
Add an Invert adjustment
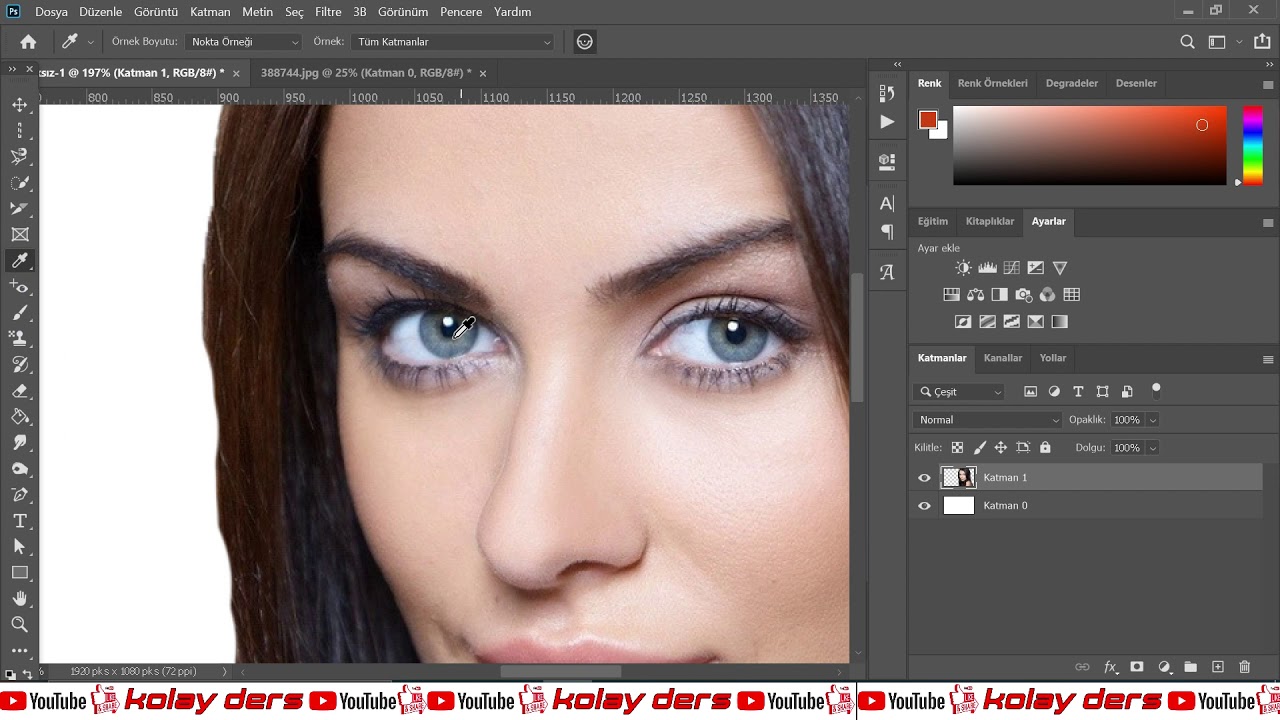tap(963, 322)
